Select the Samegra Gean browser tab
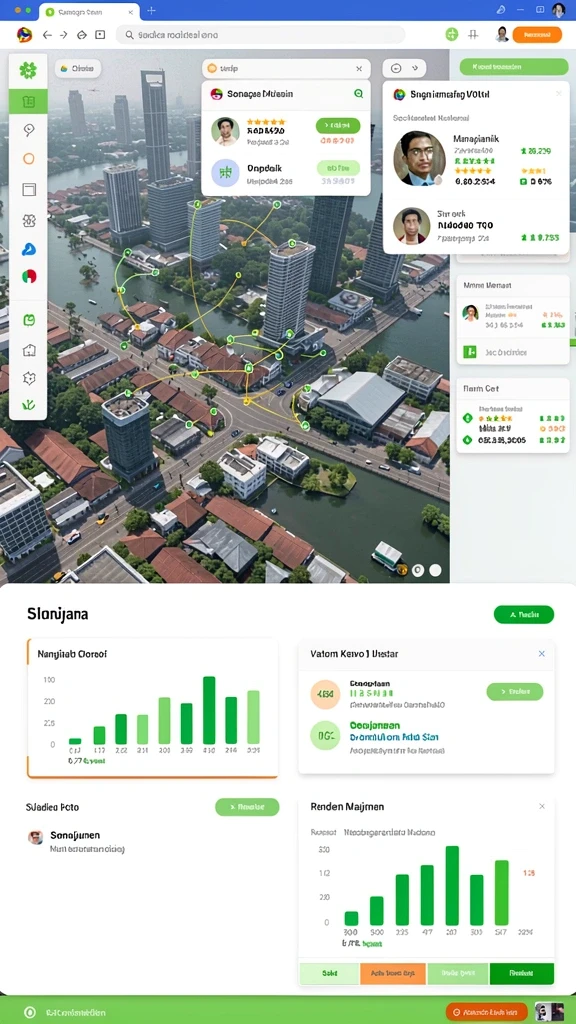Screen dimensions: 576x1024 coord(89,12)
